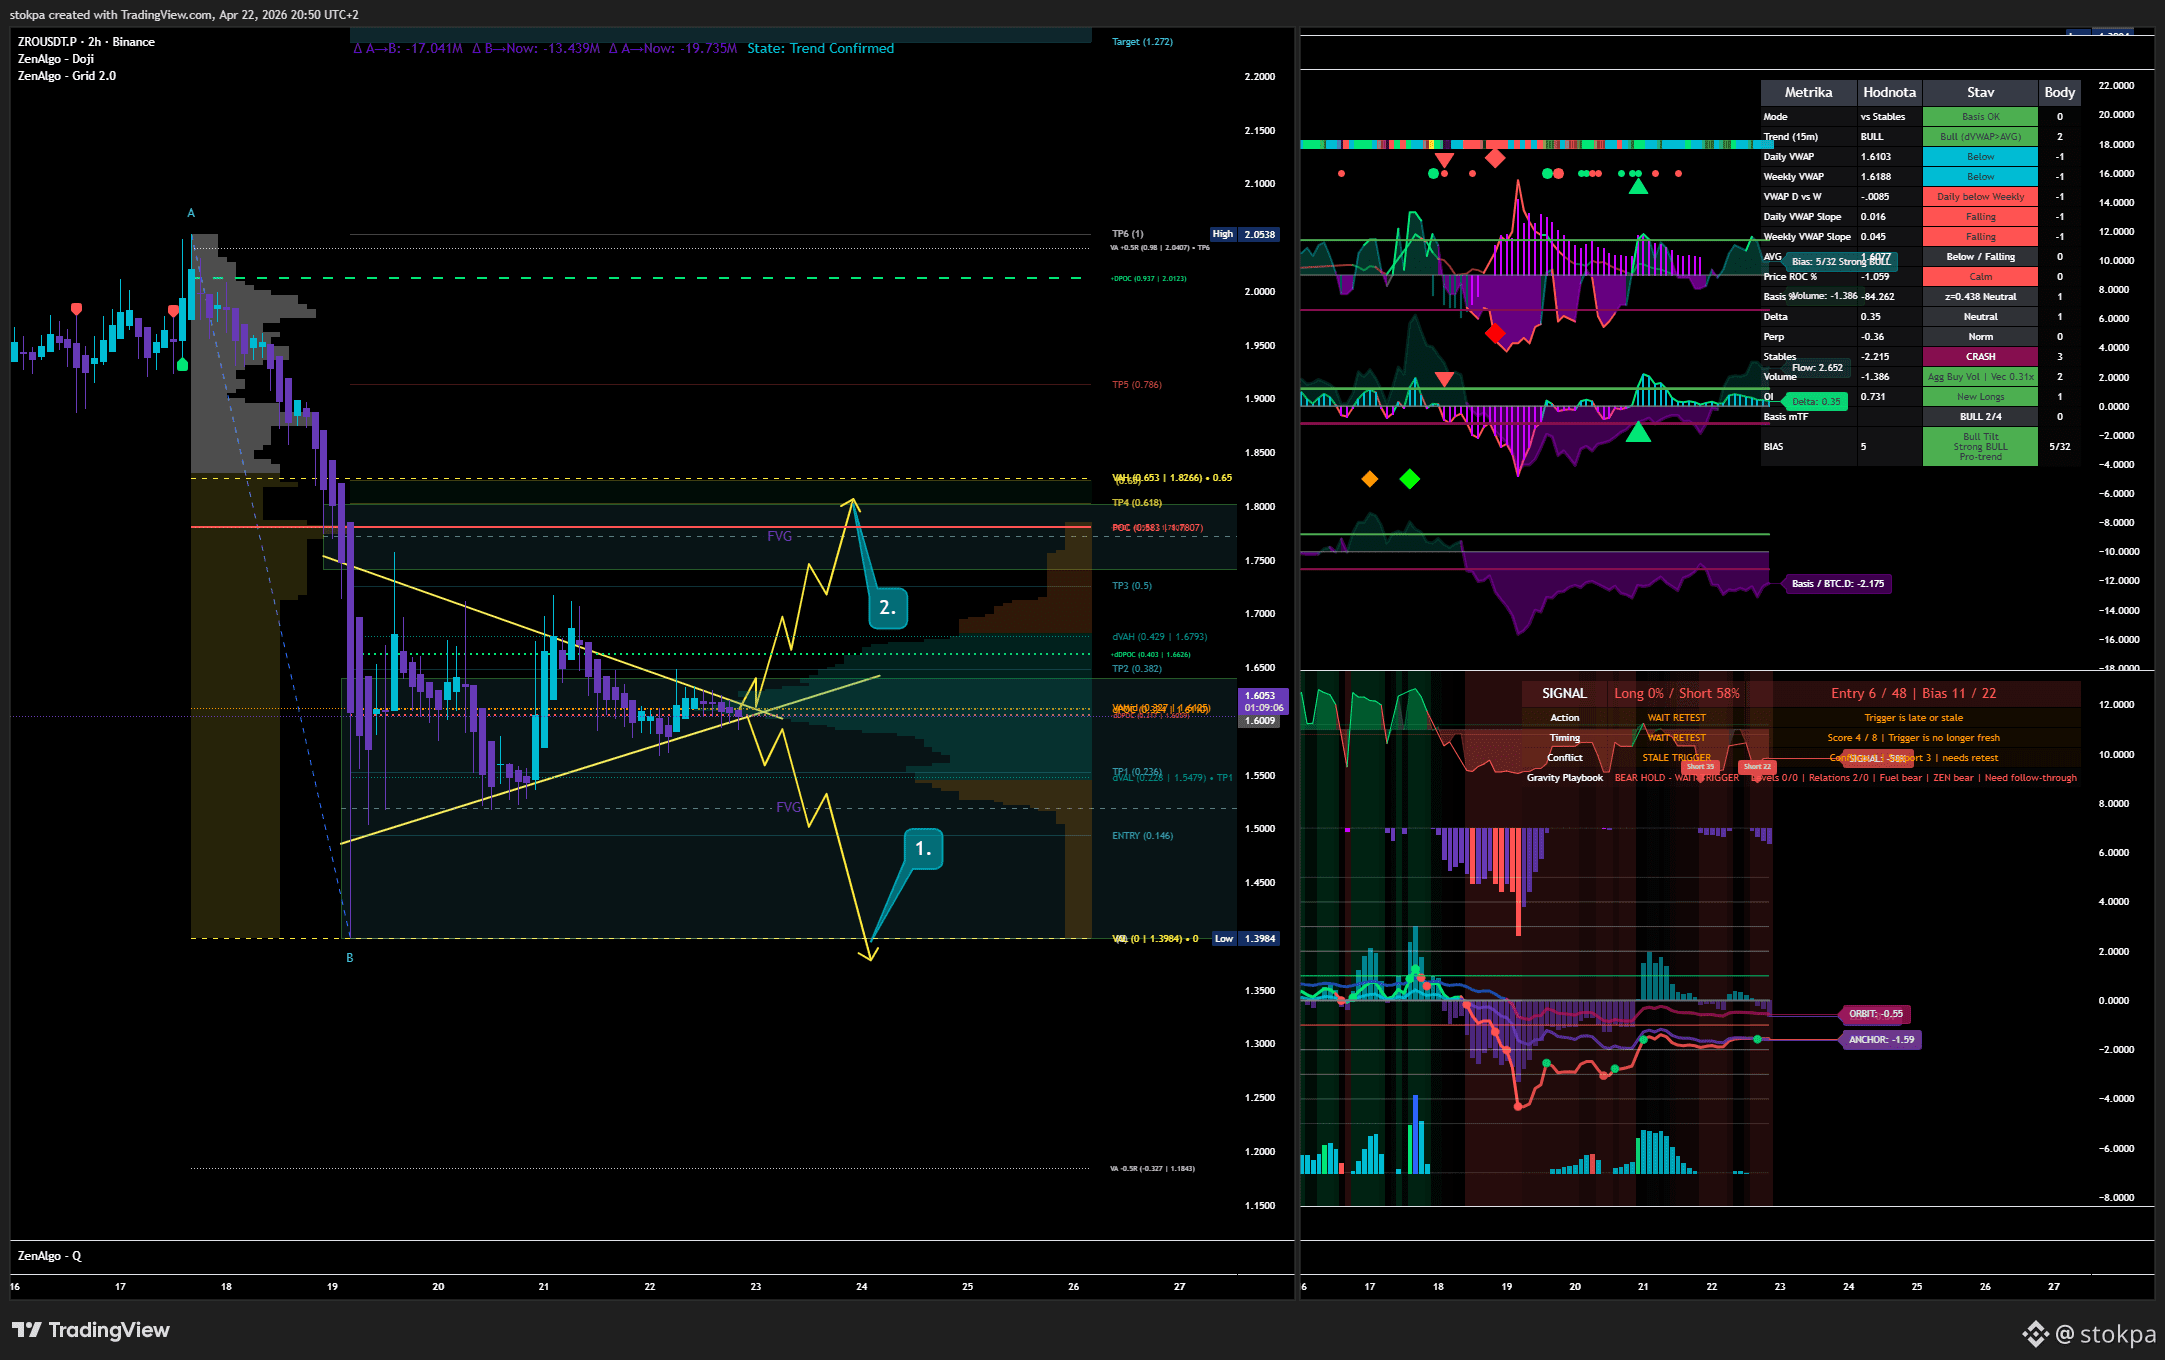Click 'WAIT RETEST' in the Action row
This screenshot has width=2165, height=1360.
(1677, 718)
